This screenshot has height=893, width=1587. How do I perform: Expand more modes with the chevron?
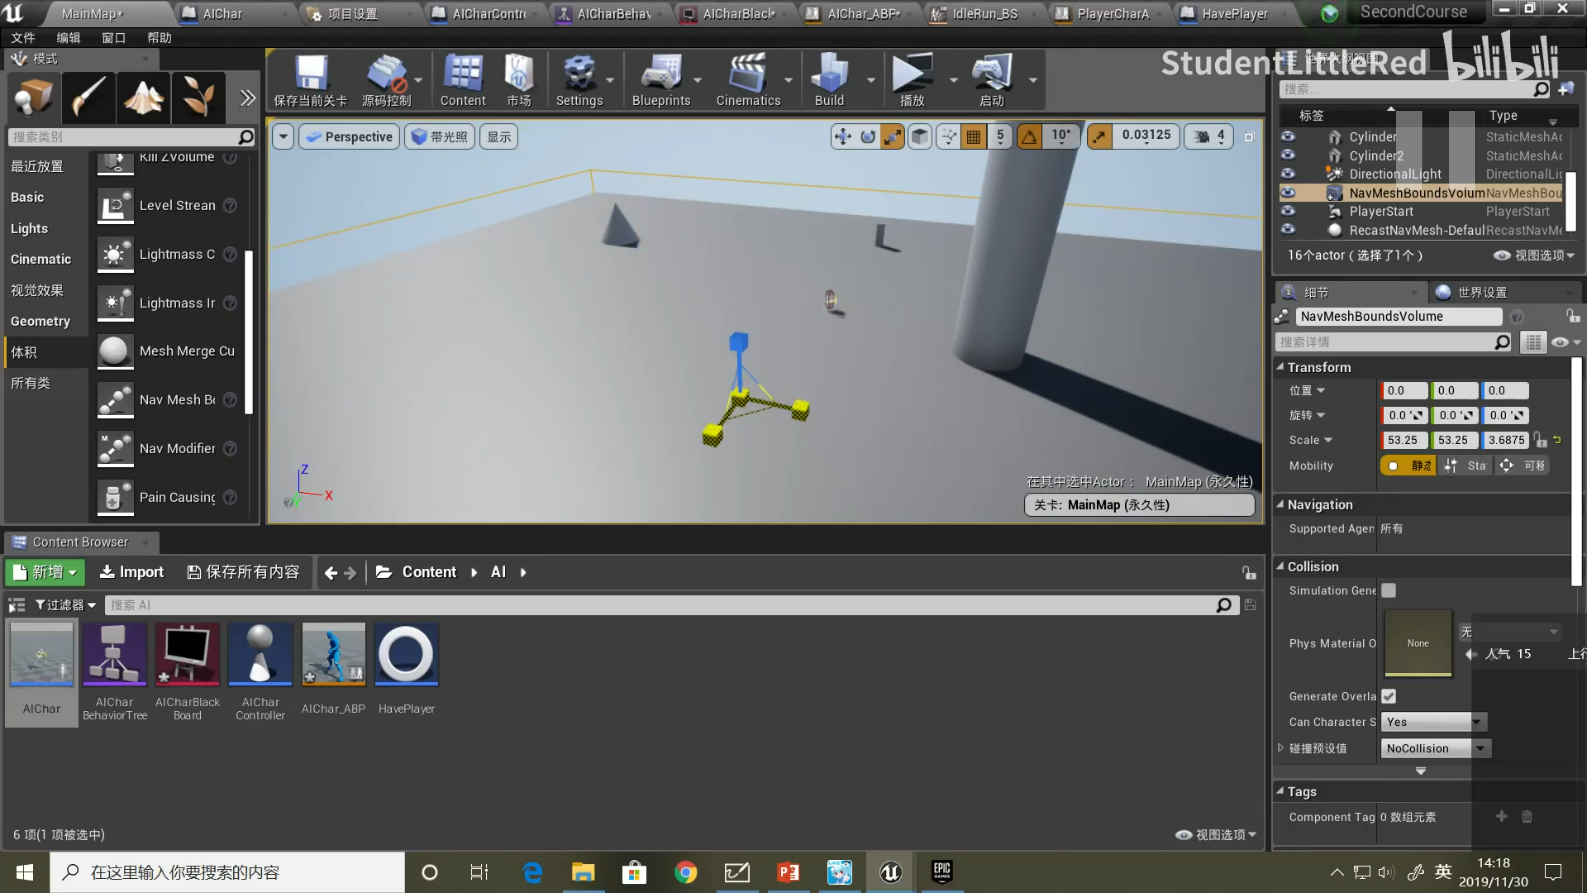(247, 97)
